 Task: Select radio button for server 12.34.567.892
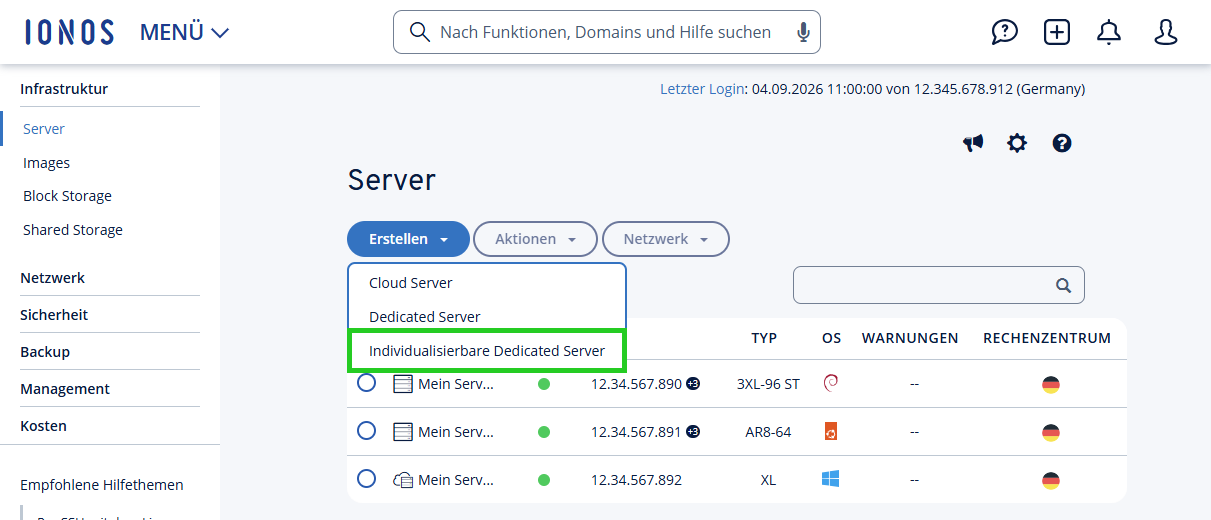pos(367,479)
